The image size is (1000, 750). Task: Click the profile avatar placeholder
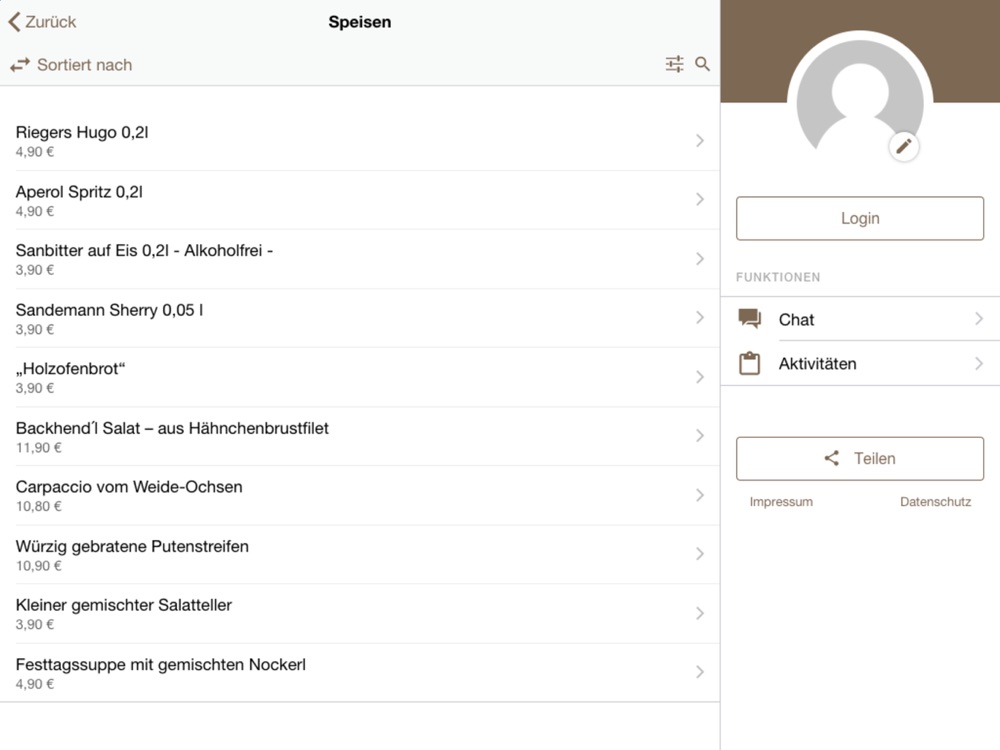tap(860, 96)
